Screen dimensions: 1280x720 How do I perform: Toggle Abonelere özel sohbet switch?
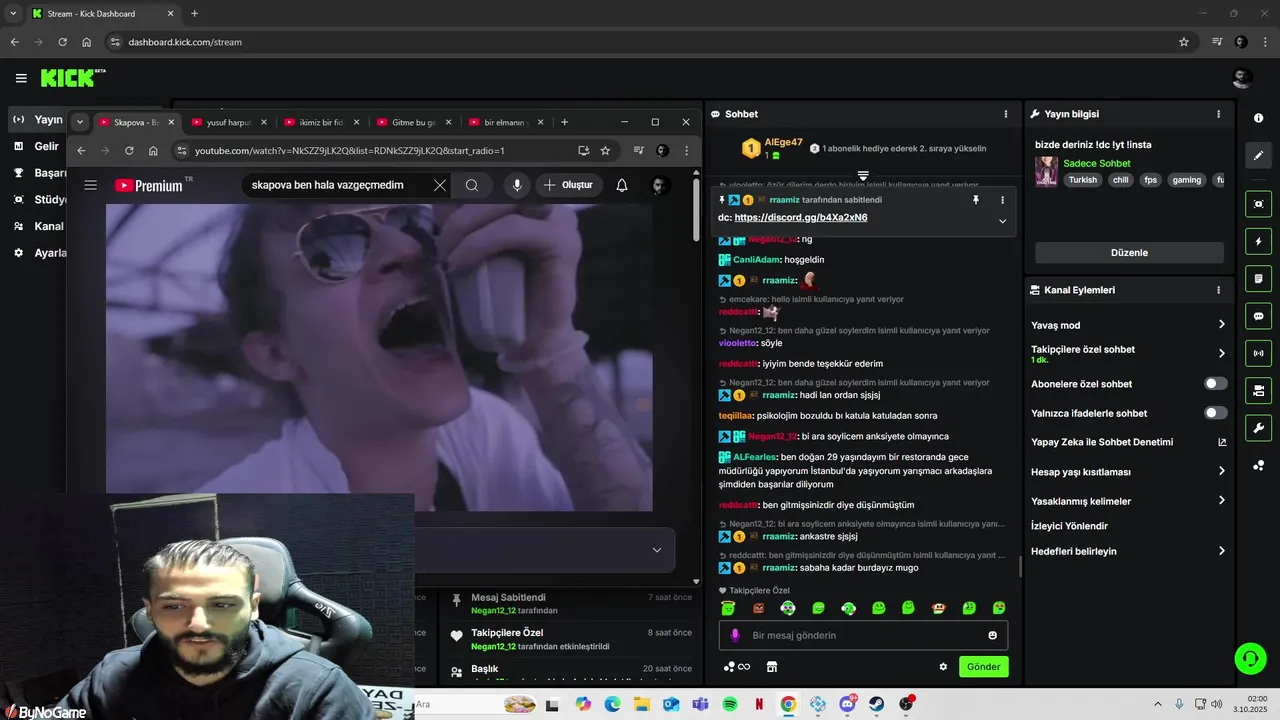click(1216, 384)
